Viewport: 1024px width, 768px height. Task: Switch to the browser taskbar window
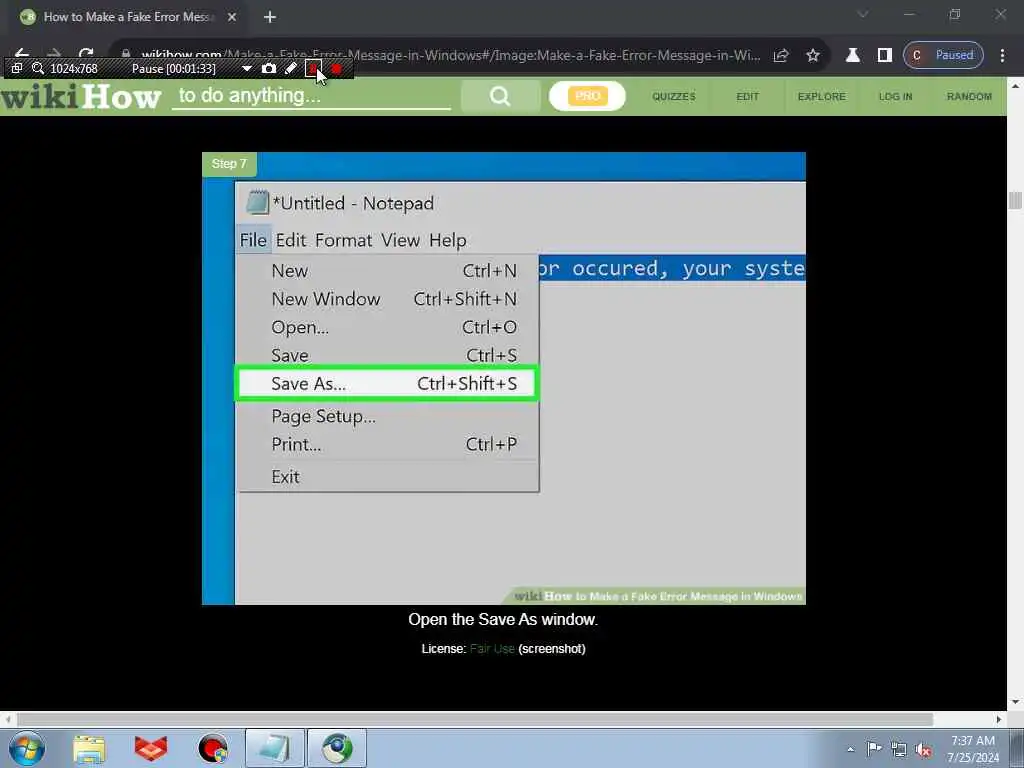tap(337, 748)
